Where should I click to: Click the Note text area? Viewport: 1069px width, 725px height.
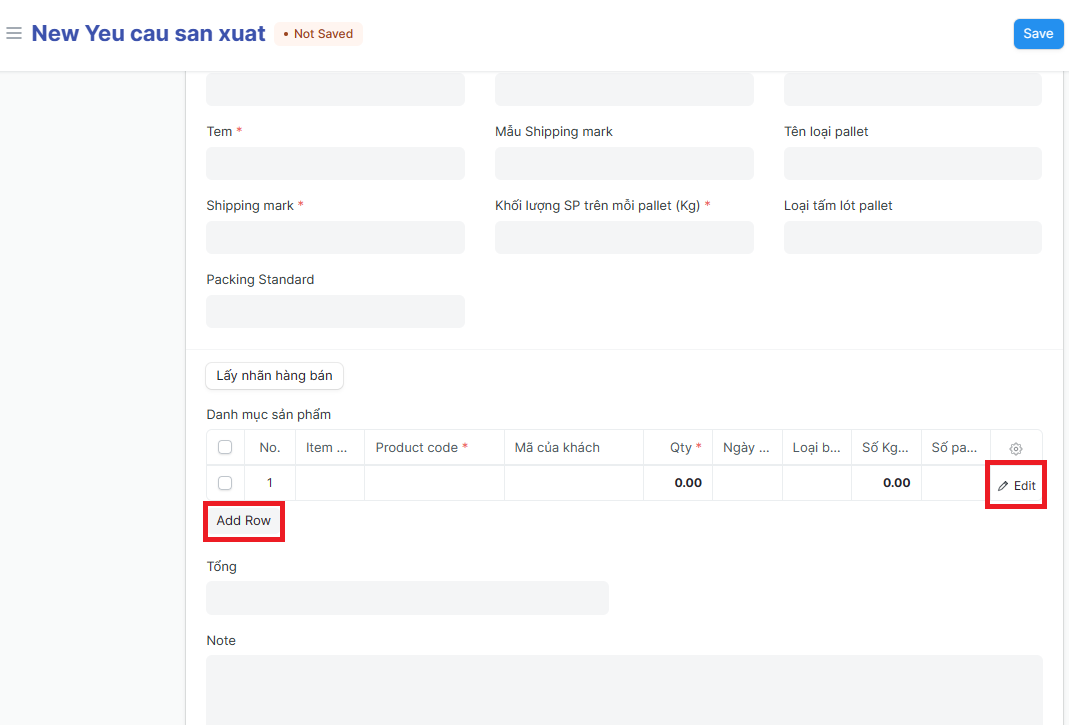click(x=624, y=690)
